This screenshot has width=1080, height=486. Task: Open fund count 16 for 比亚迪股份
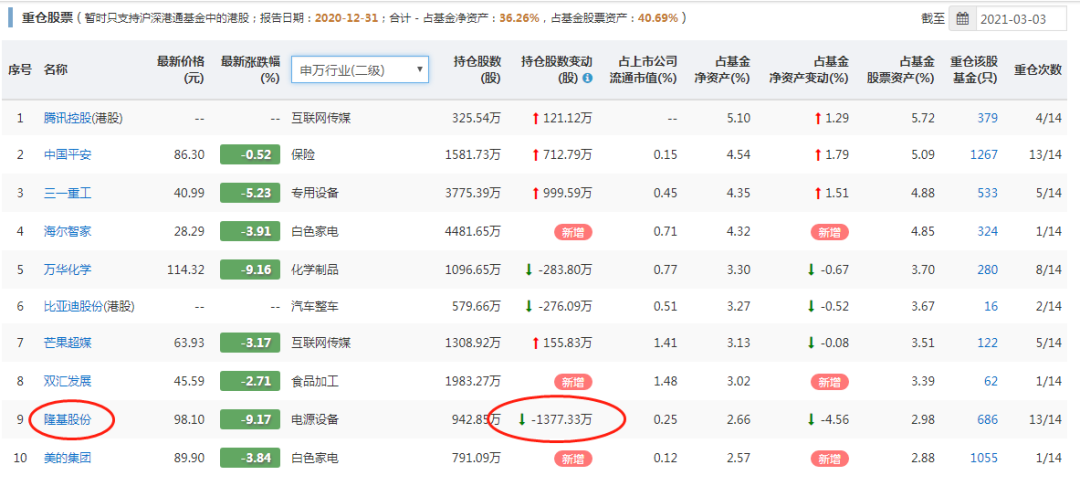(x=990, y=306)
